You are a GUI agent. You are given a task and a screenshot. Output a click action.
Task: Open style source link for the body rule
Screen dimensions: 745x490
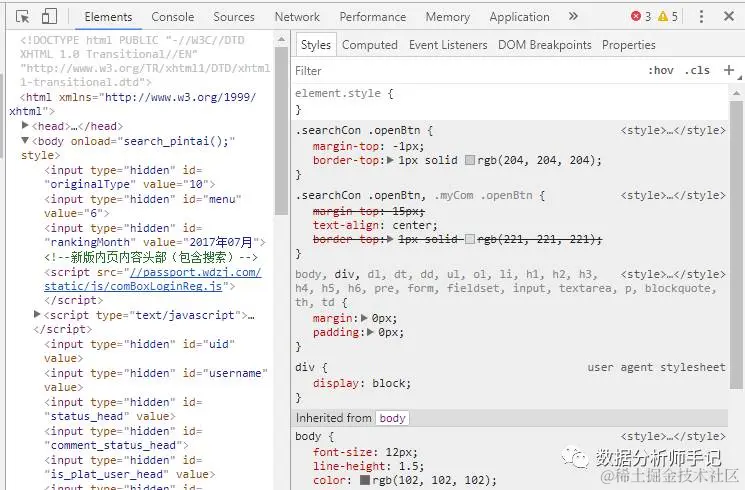click(673, 436)
